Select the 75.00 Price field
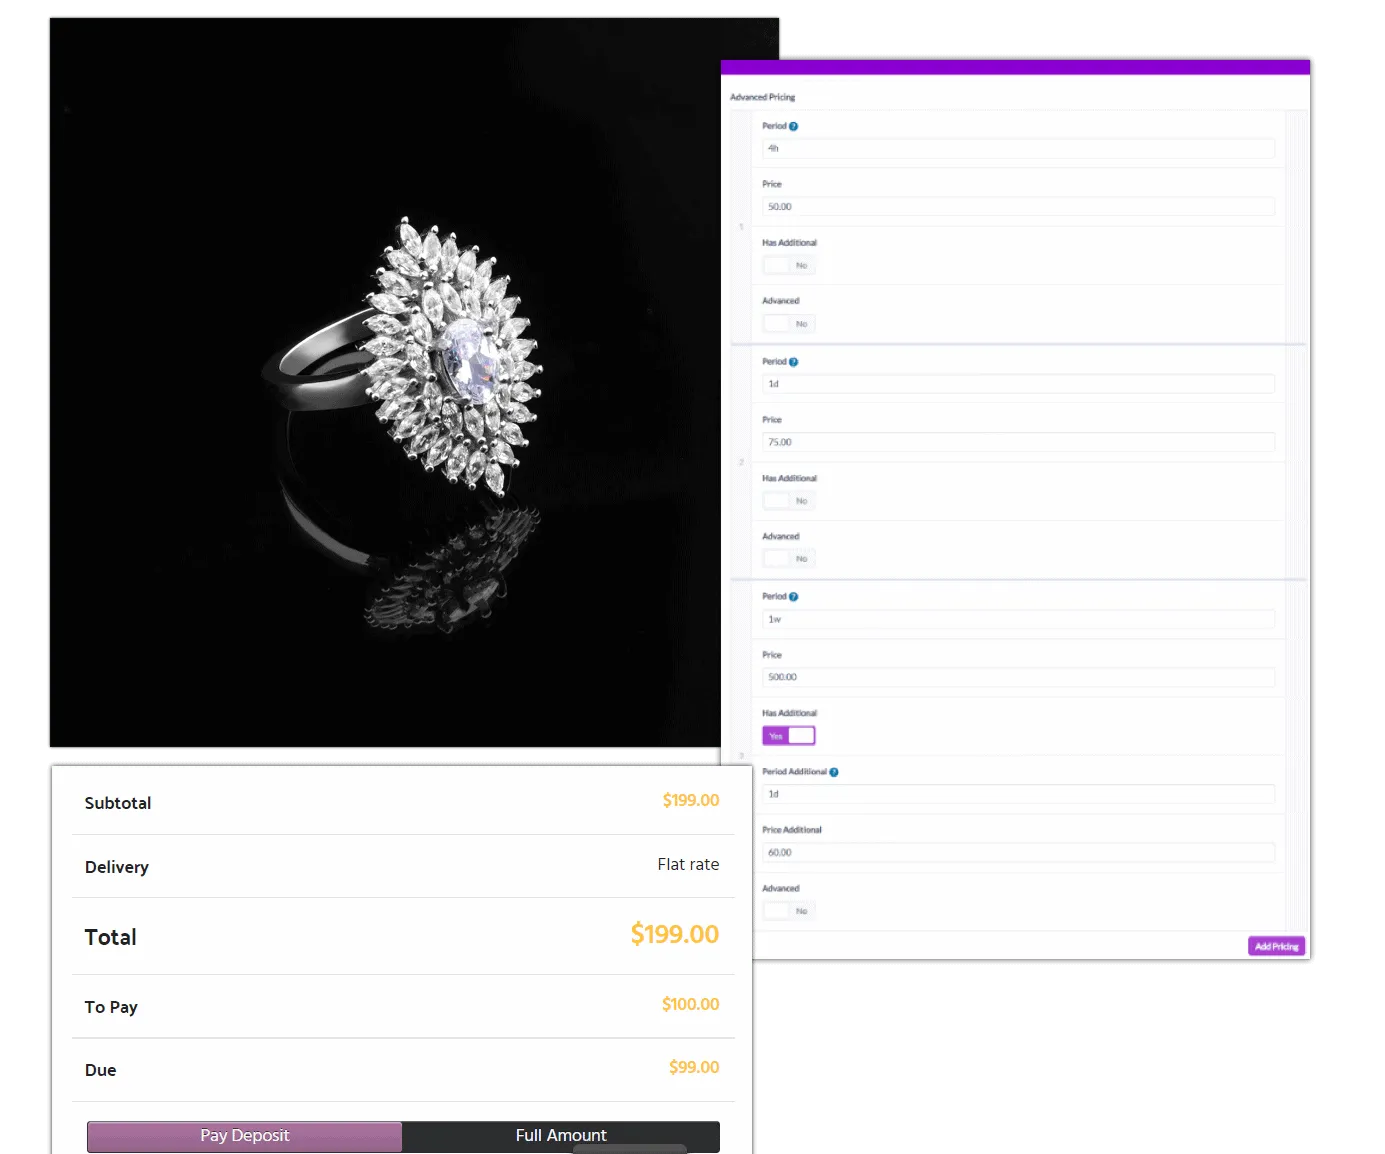1385x1154 pixels. [x=1018, y=442]
